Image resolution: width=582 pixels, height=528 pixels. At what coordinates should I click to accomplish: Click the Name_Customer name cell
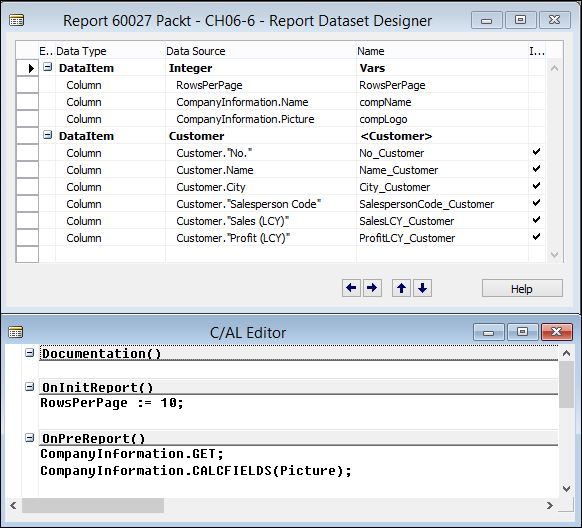pos(442,170)
